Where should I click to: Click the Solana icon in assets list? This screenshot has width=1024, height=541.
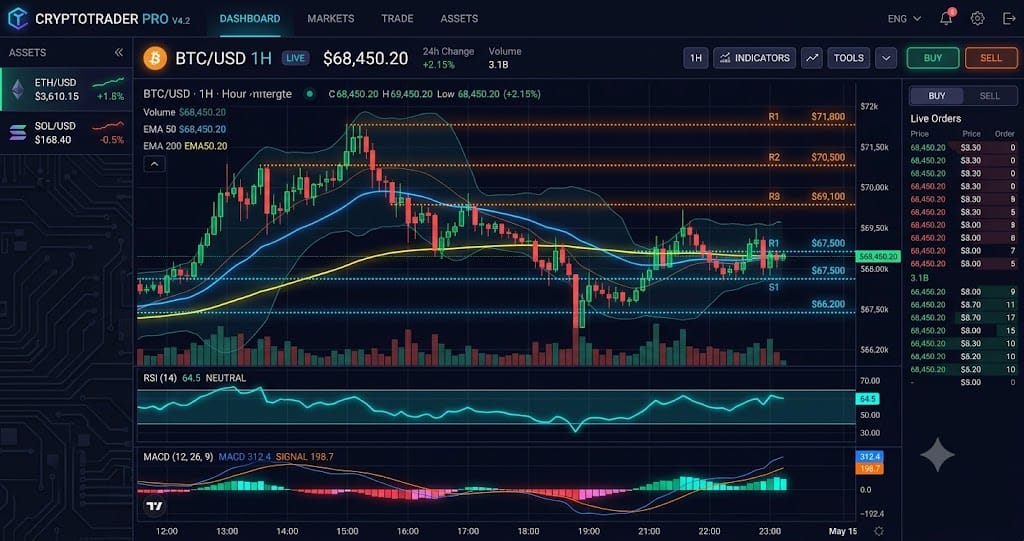coord(17,133)
